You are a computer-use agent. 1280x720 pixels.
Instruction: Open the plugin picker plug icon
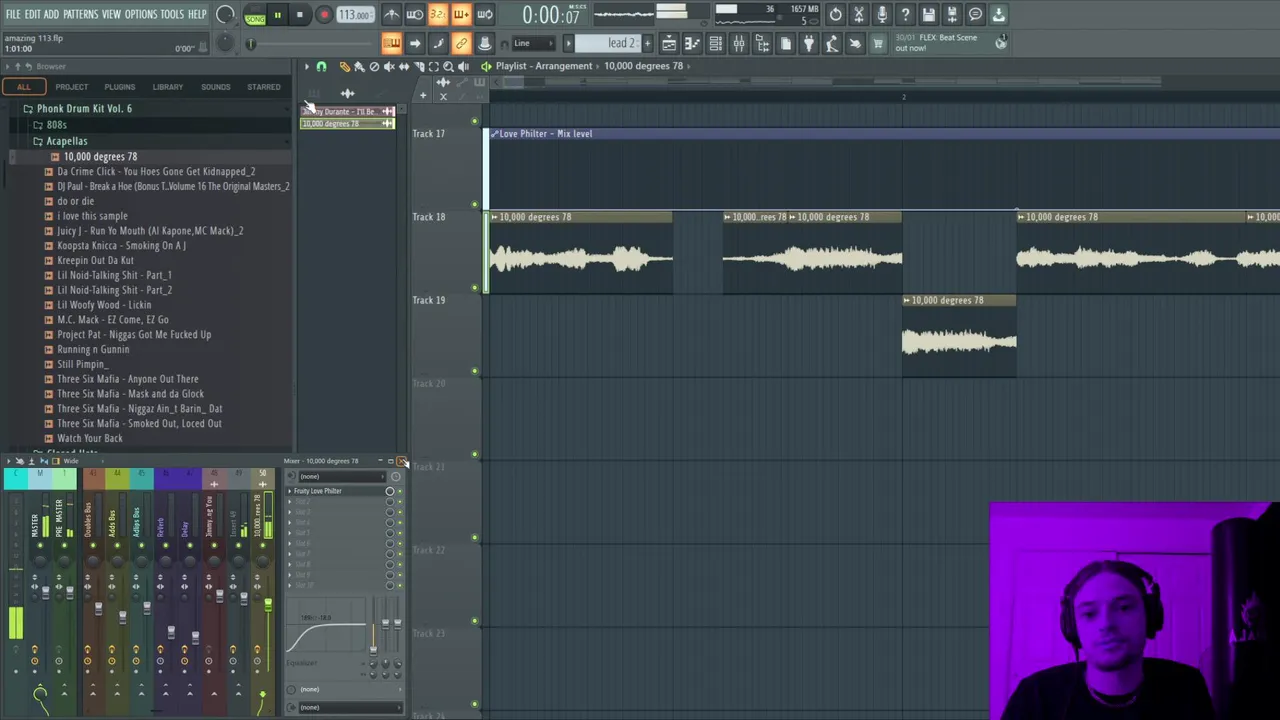point(809,43)
